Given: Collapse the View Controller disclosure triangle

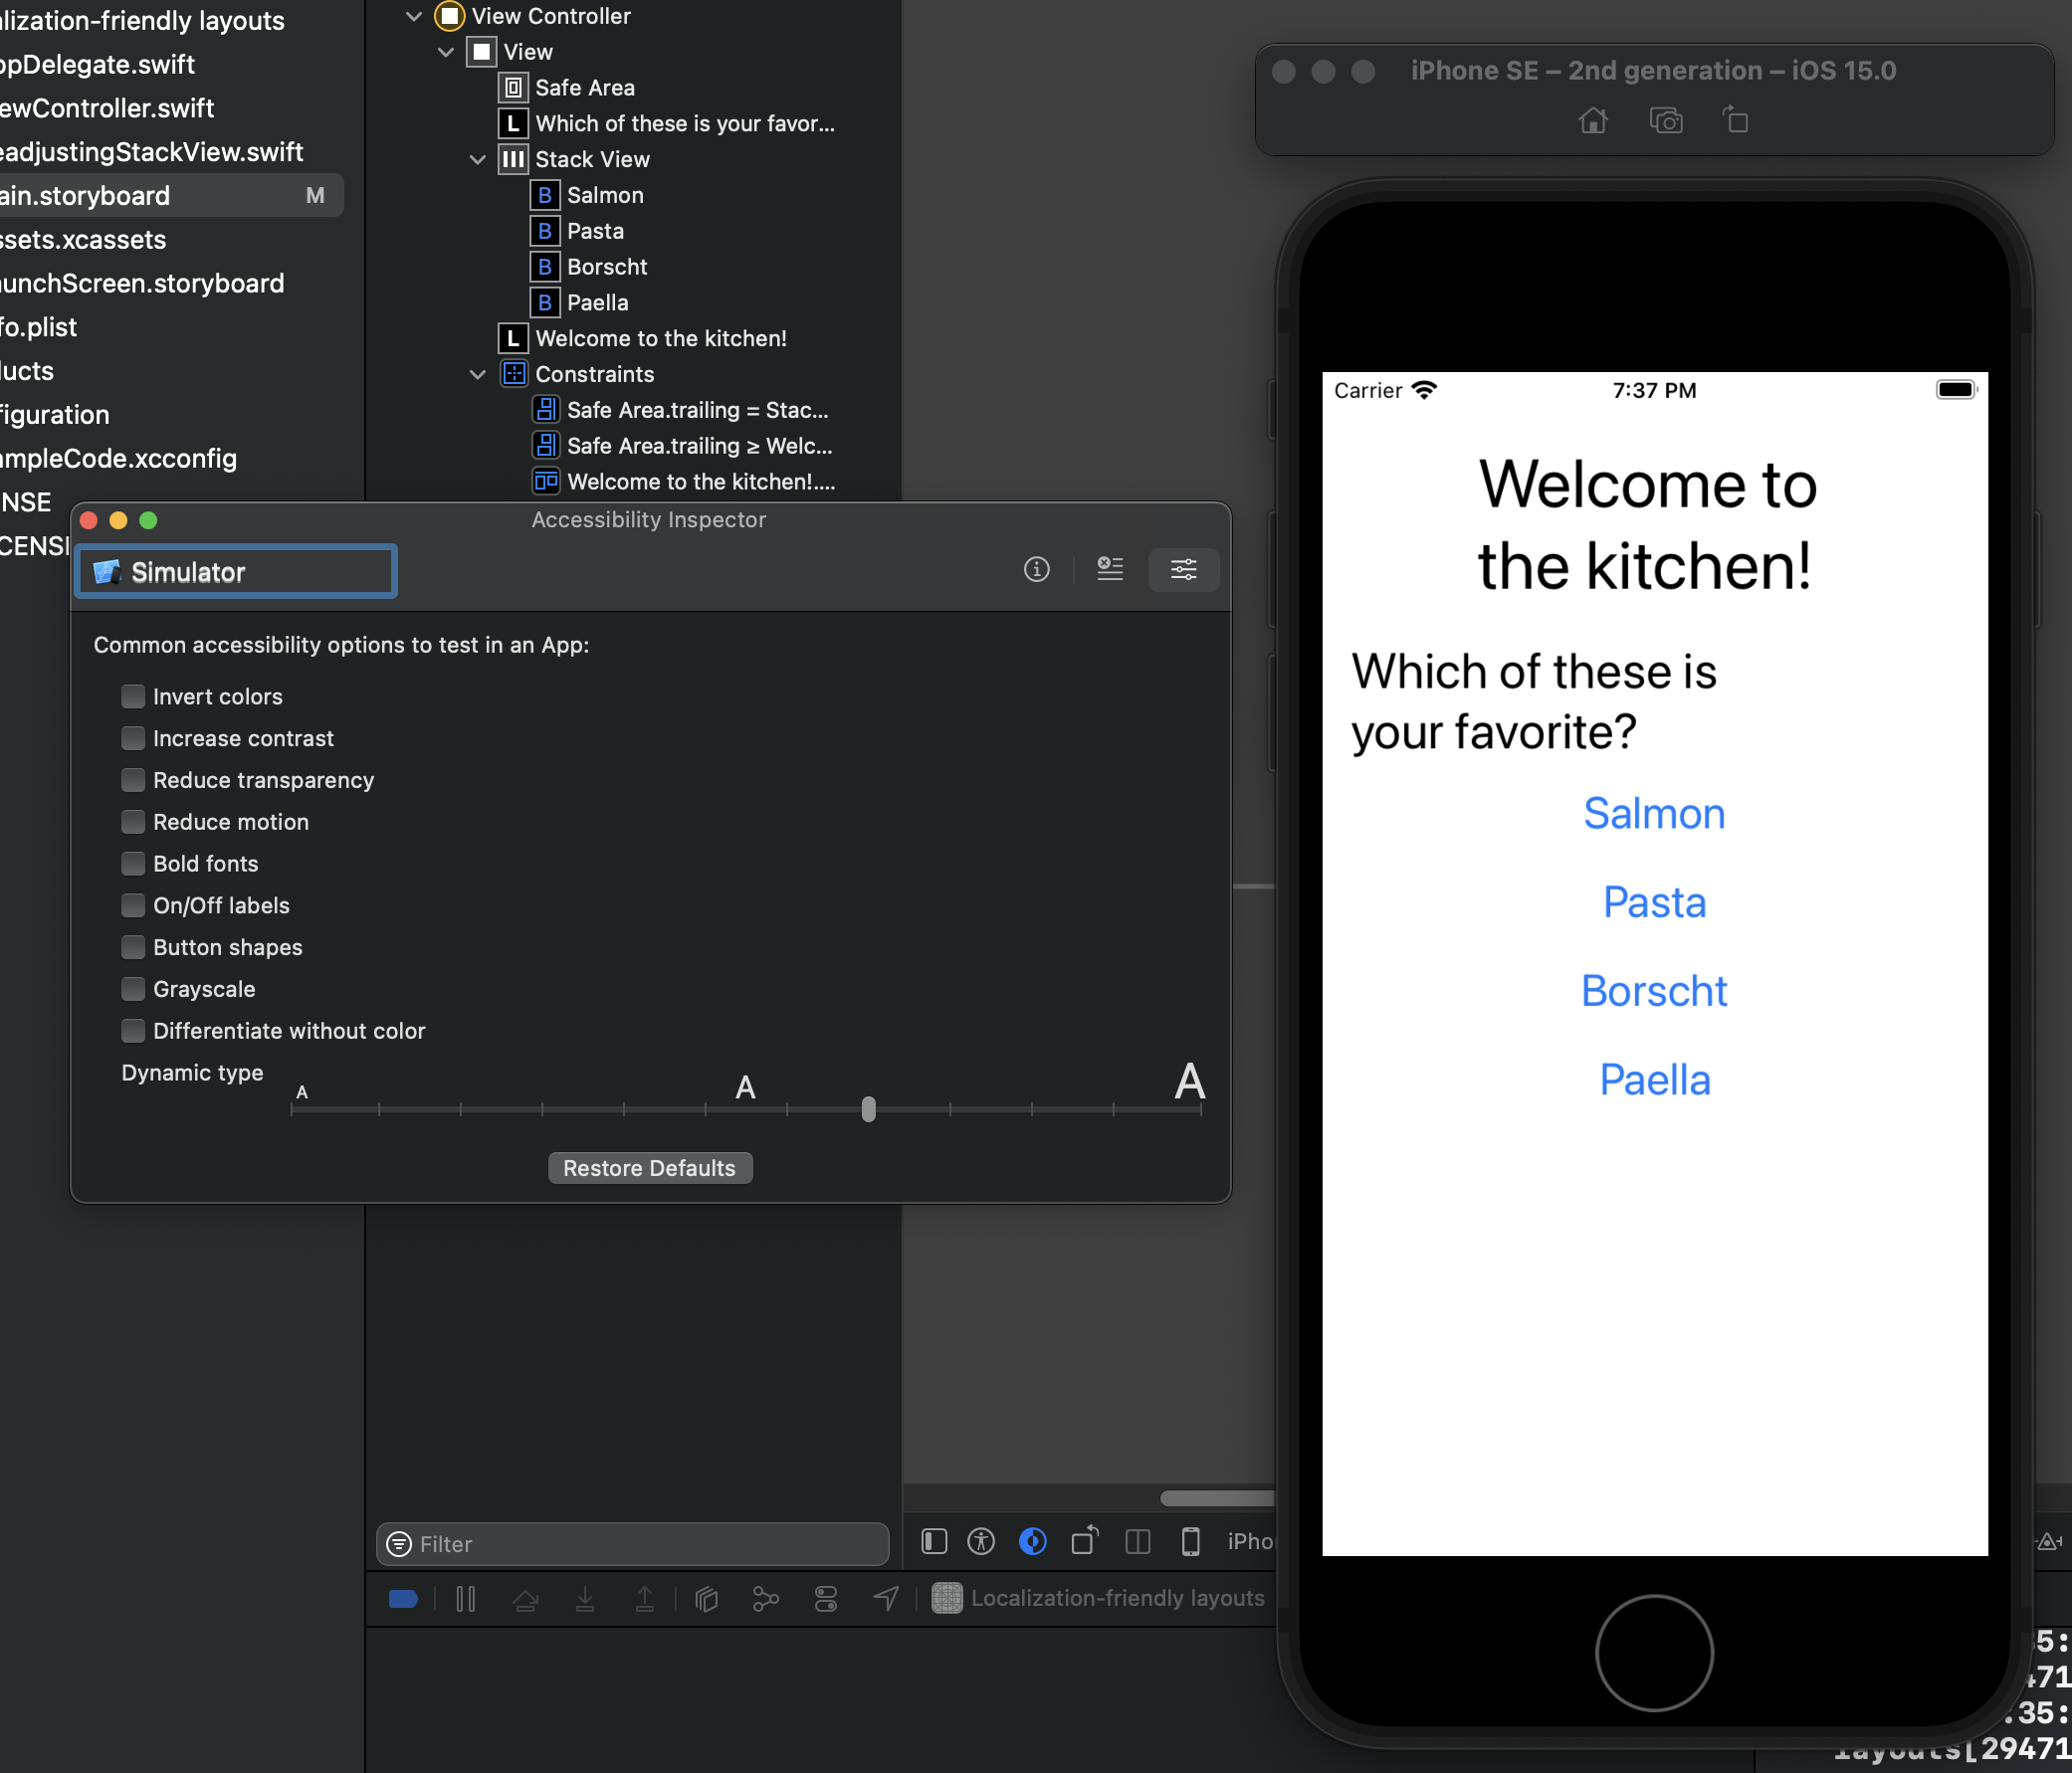Looking at the screenshot, I should pyautogui.click(x=414, y=17).
